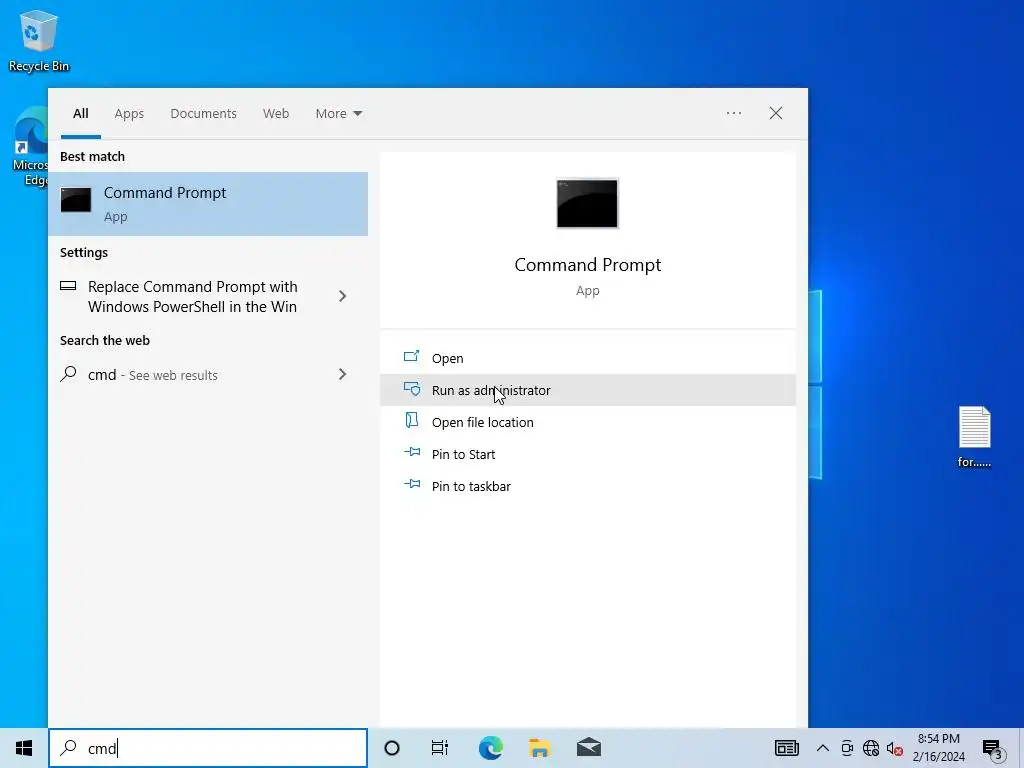Close the search panel with X

tap(776, 113)
